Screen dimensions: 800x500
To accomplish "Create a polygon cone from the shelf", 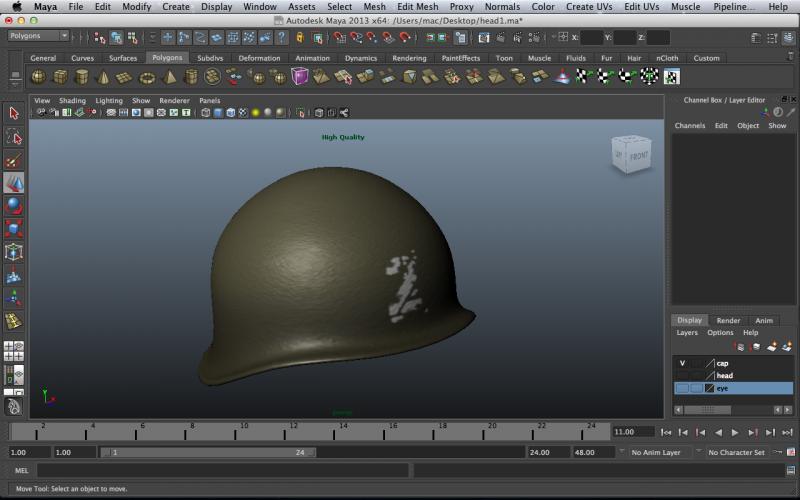I will click(x=103, y=77).
